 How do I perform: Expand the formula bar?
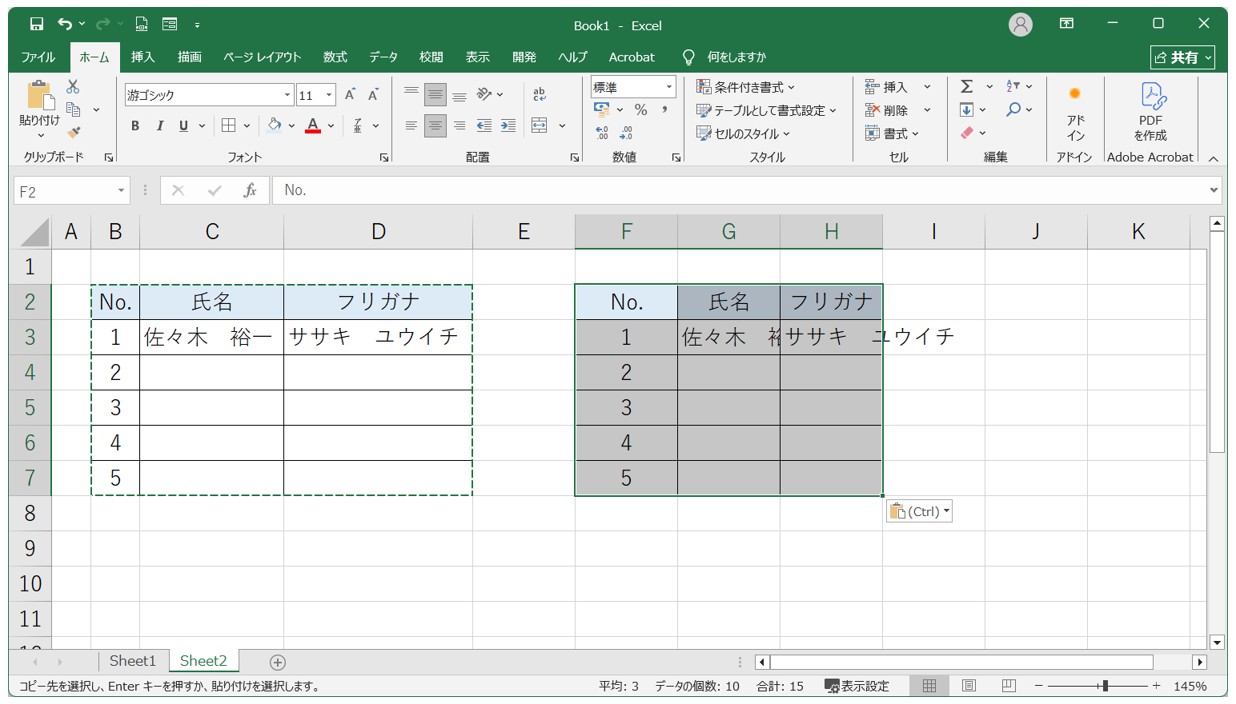1214,190
